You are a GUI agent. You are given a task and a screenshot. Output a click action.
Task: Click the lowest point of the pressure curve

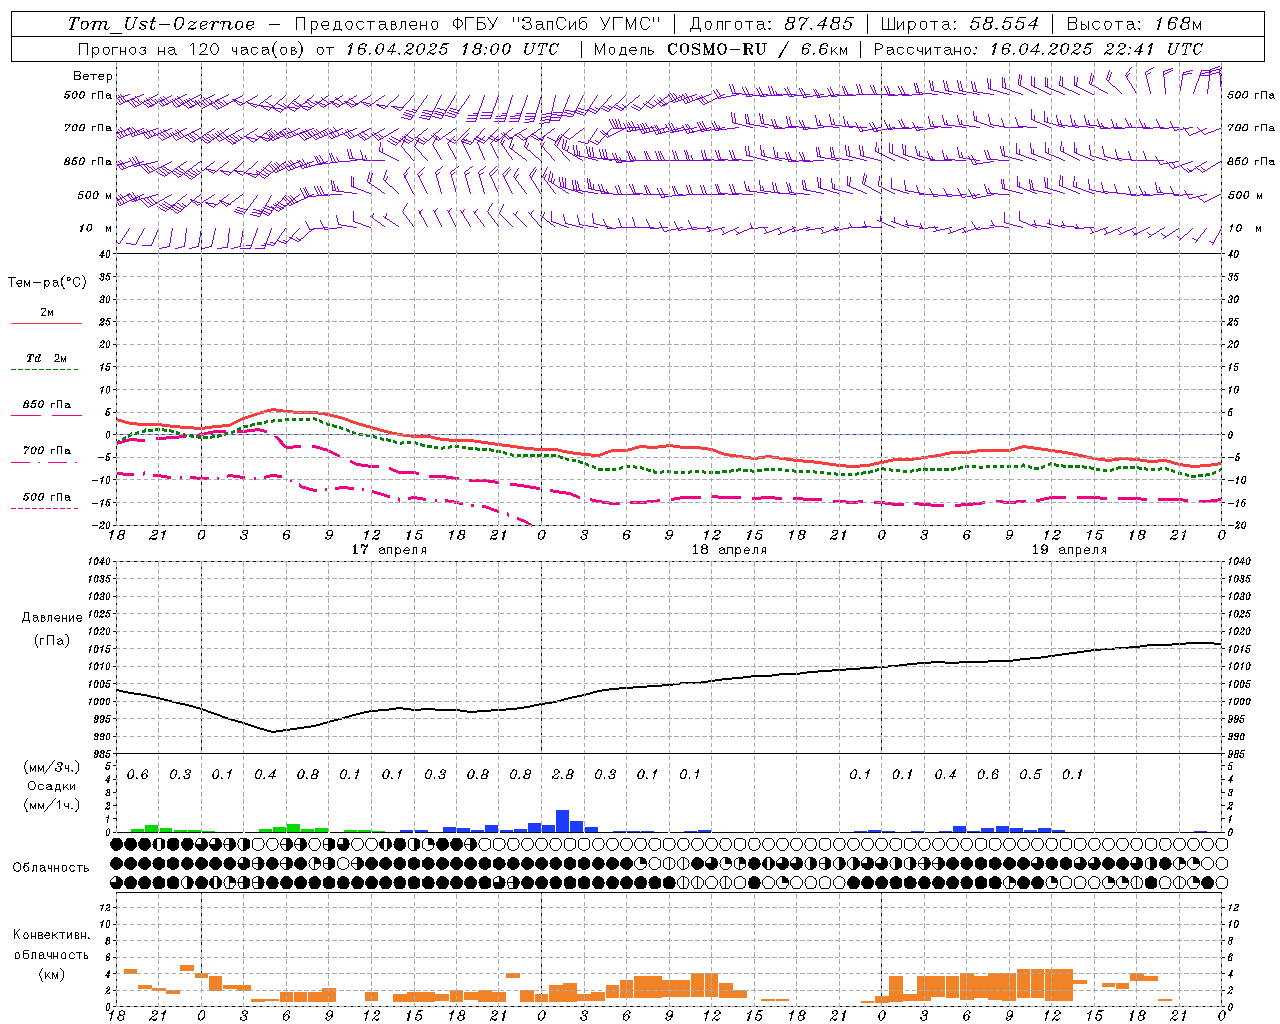coord(272,732)
